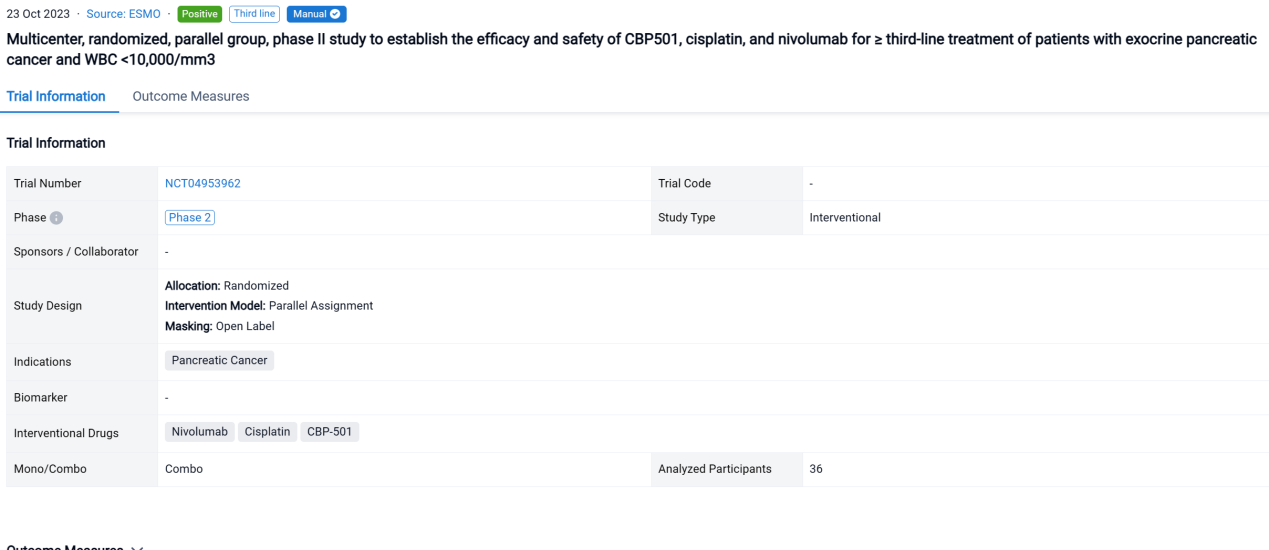Click the Analyzed Participants value 36

(816, 469)
